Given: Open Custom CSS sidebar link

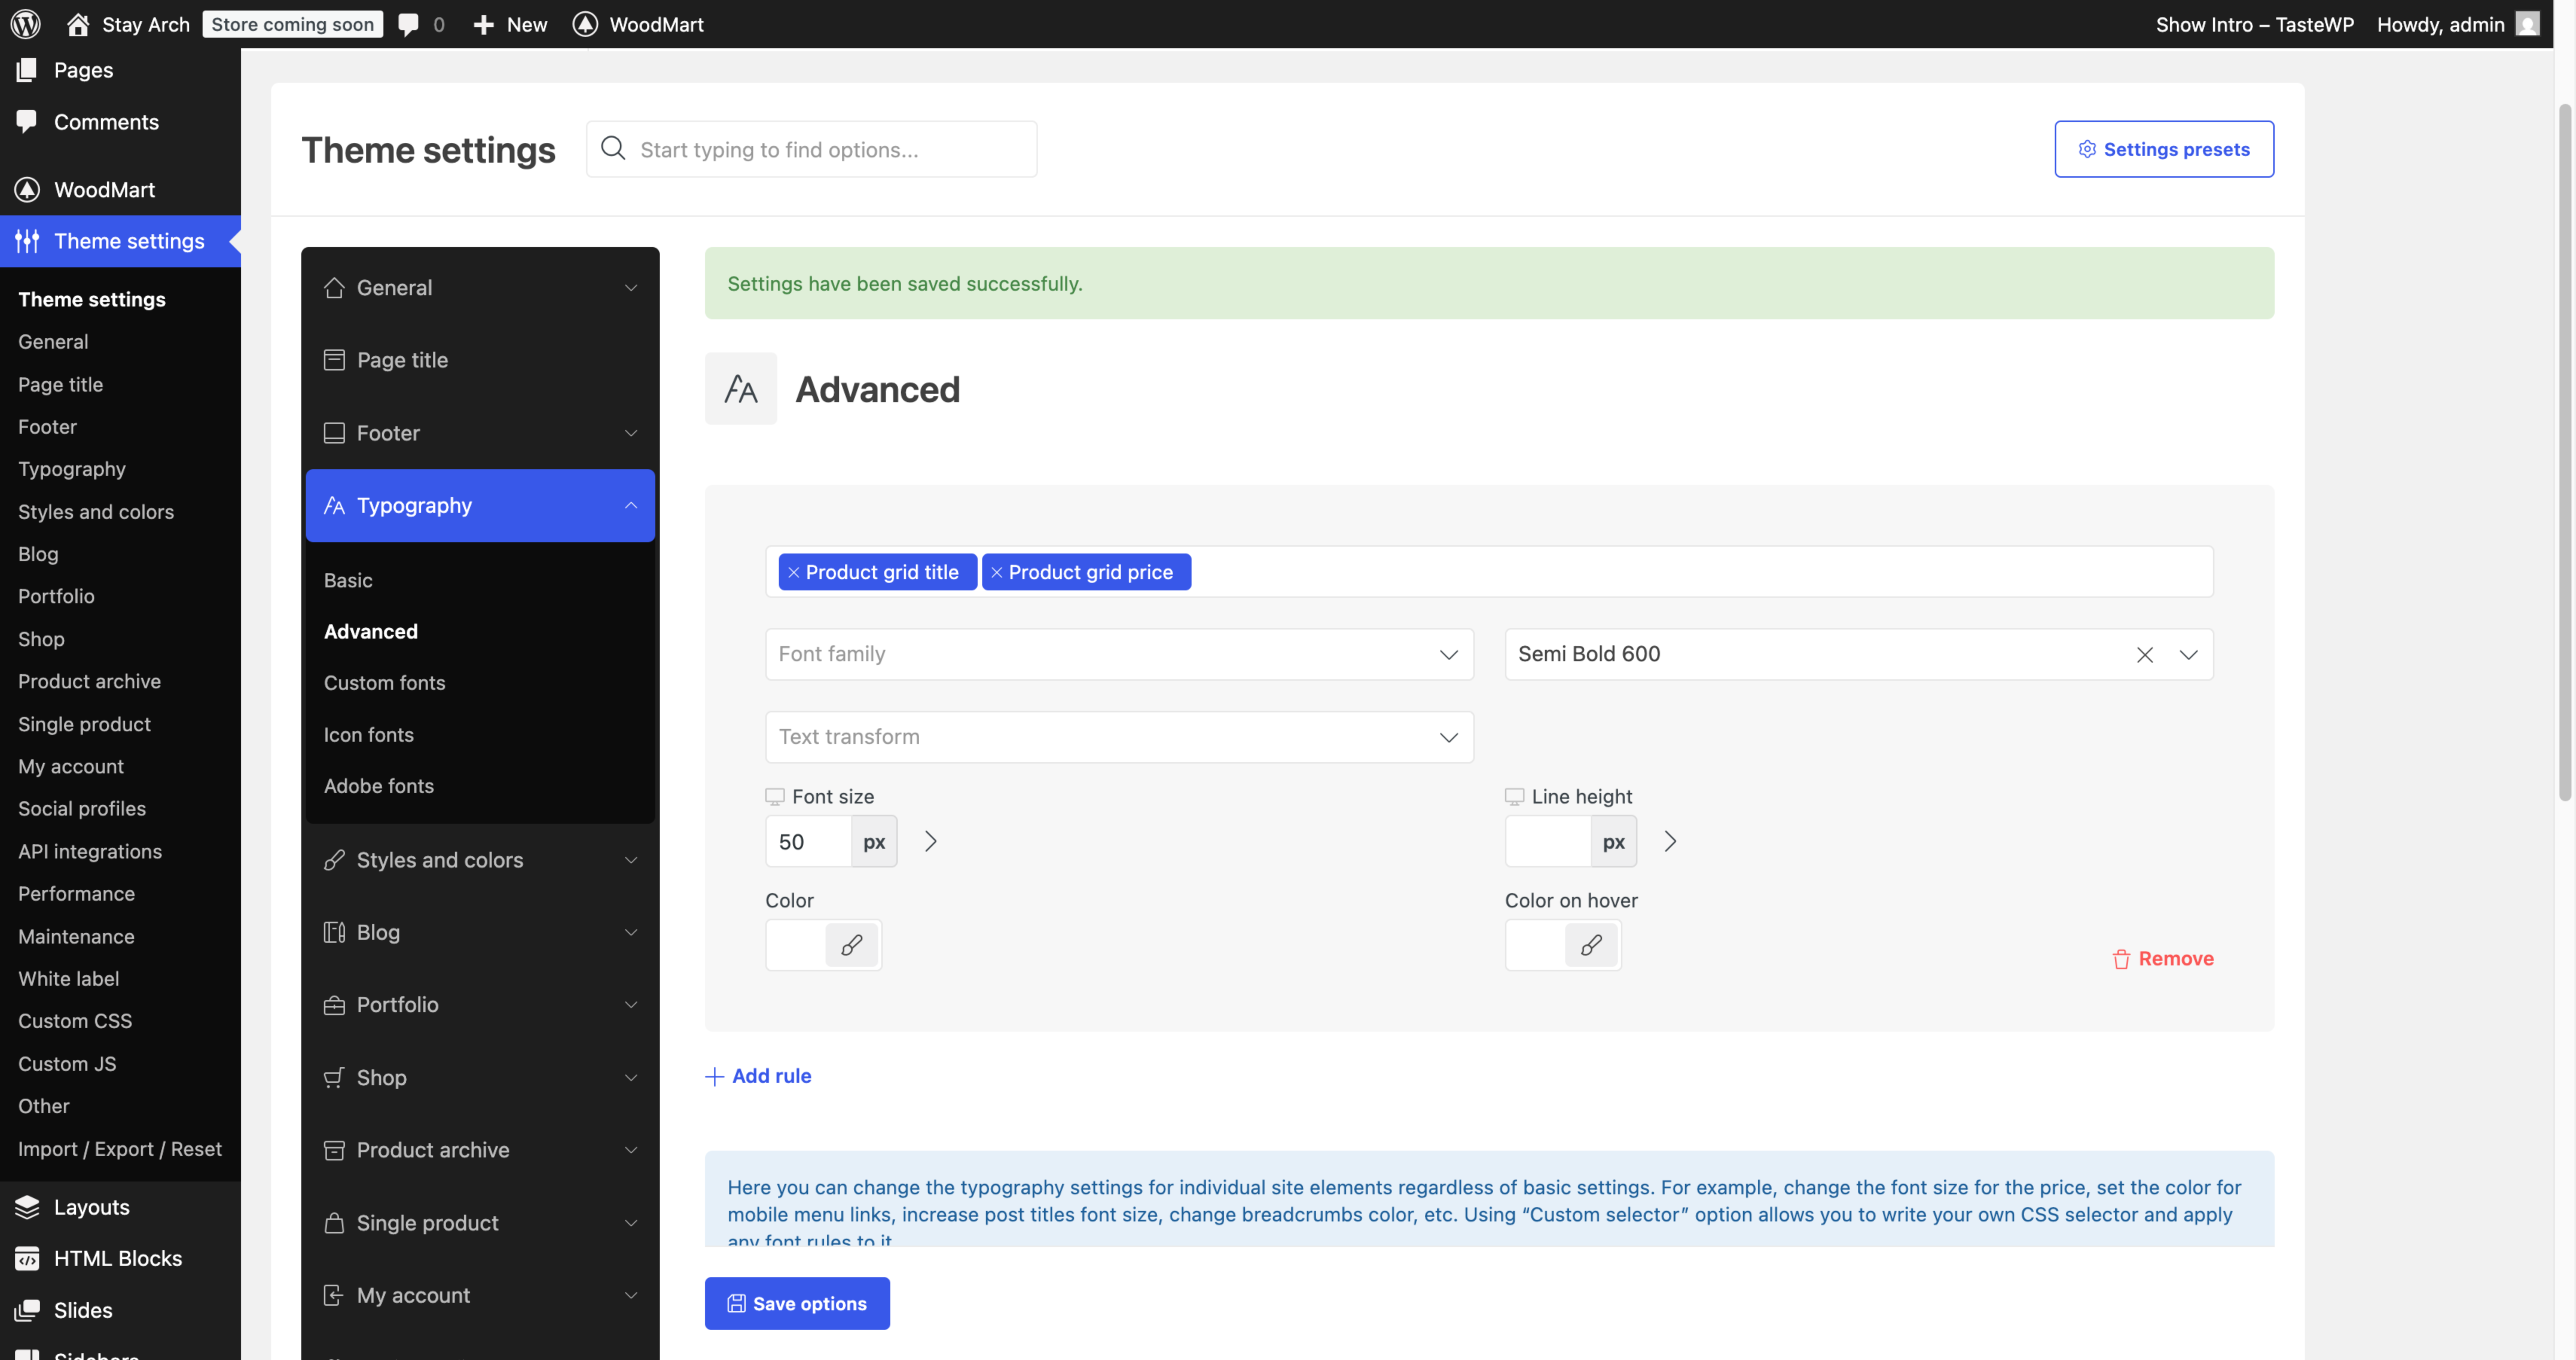Looking at the screenshot, I should click(75, 1021).
